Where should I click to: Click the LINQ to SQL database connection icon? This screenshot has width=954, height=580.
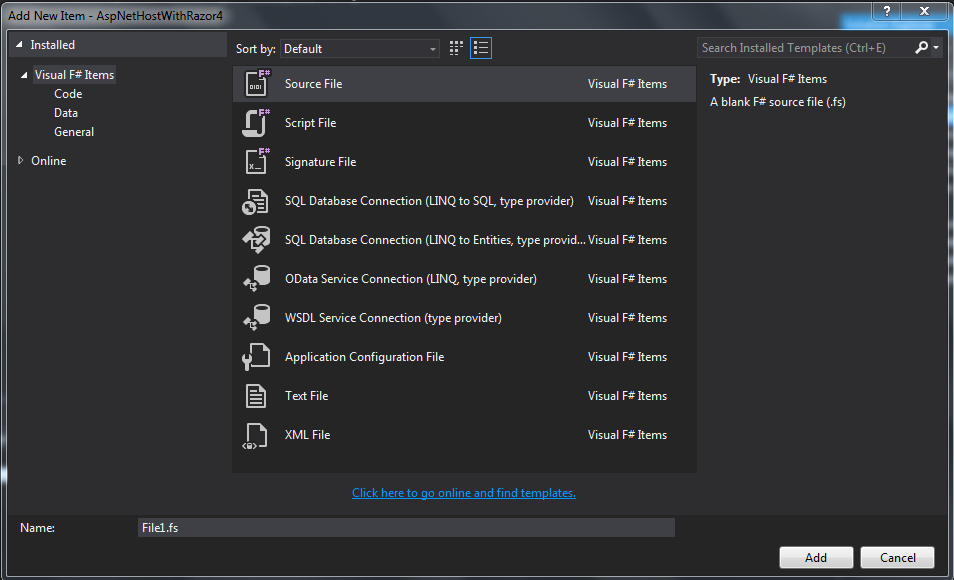[255, 201]
